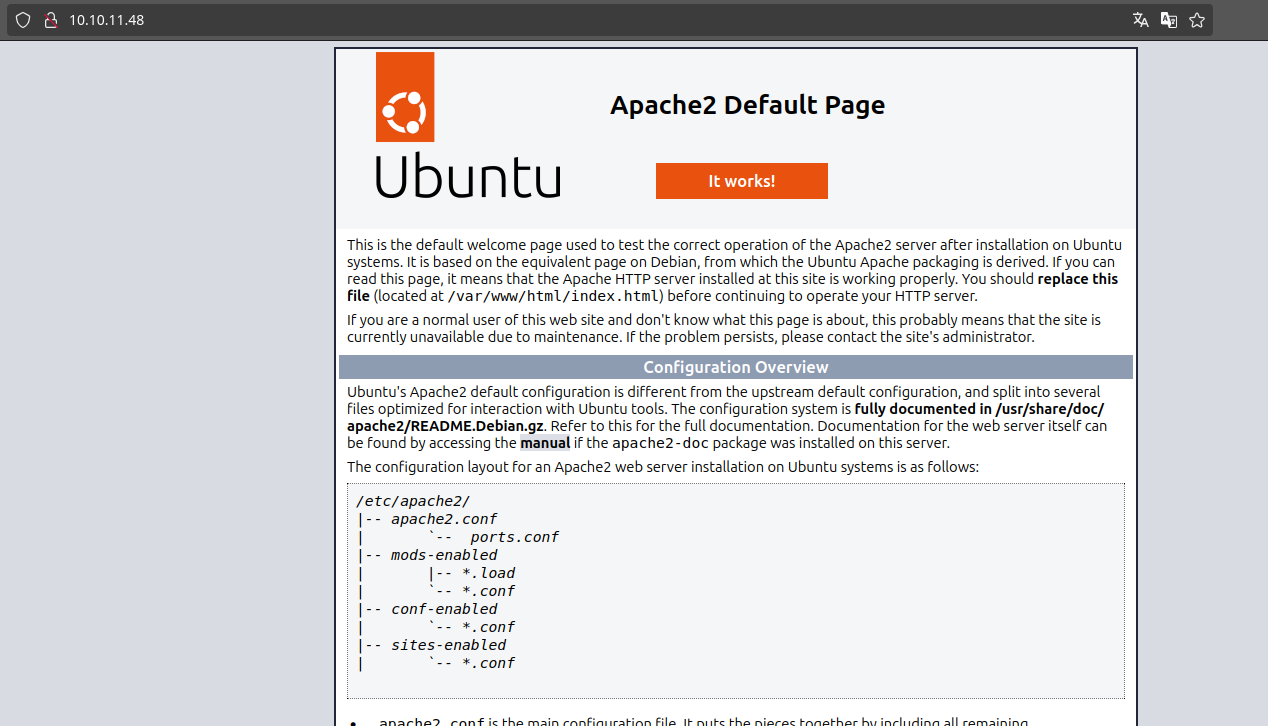The image size is (1268, 726).
Task: Click the language translation extension icon beside the star
Action: click(x=1168, y=20)
